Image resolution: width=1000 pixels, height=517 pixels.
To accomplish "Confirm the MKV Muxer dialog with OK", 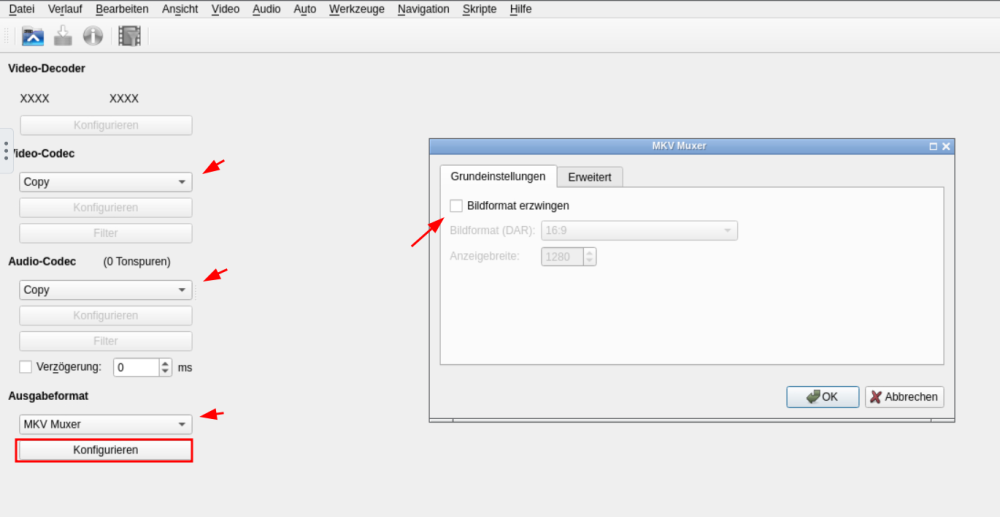I will [x=823, y=397].
